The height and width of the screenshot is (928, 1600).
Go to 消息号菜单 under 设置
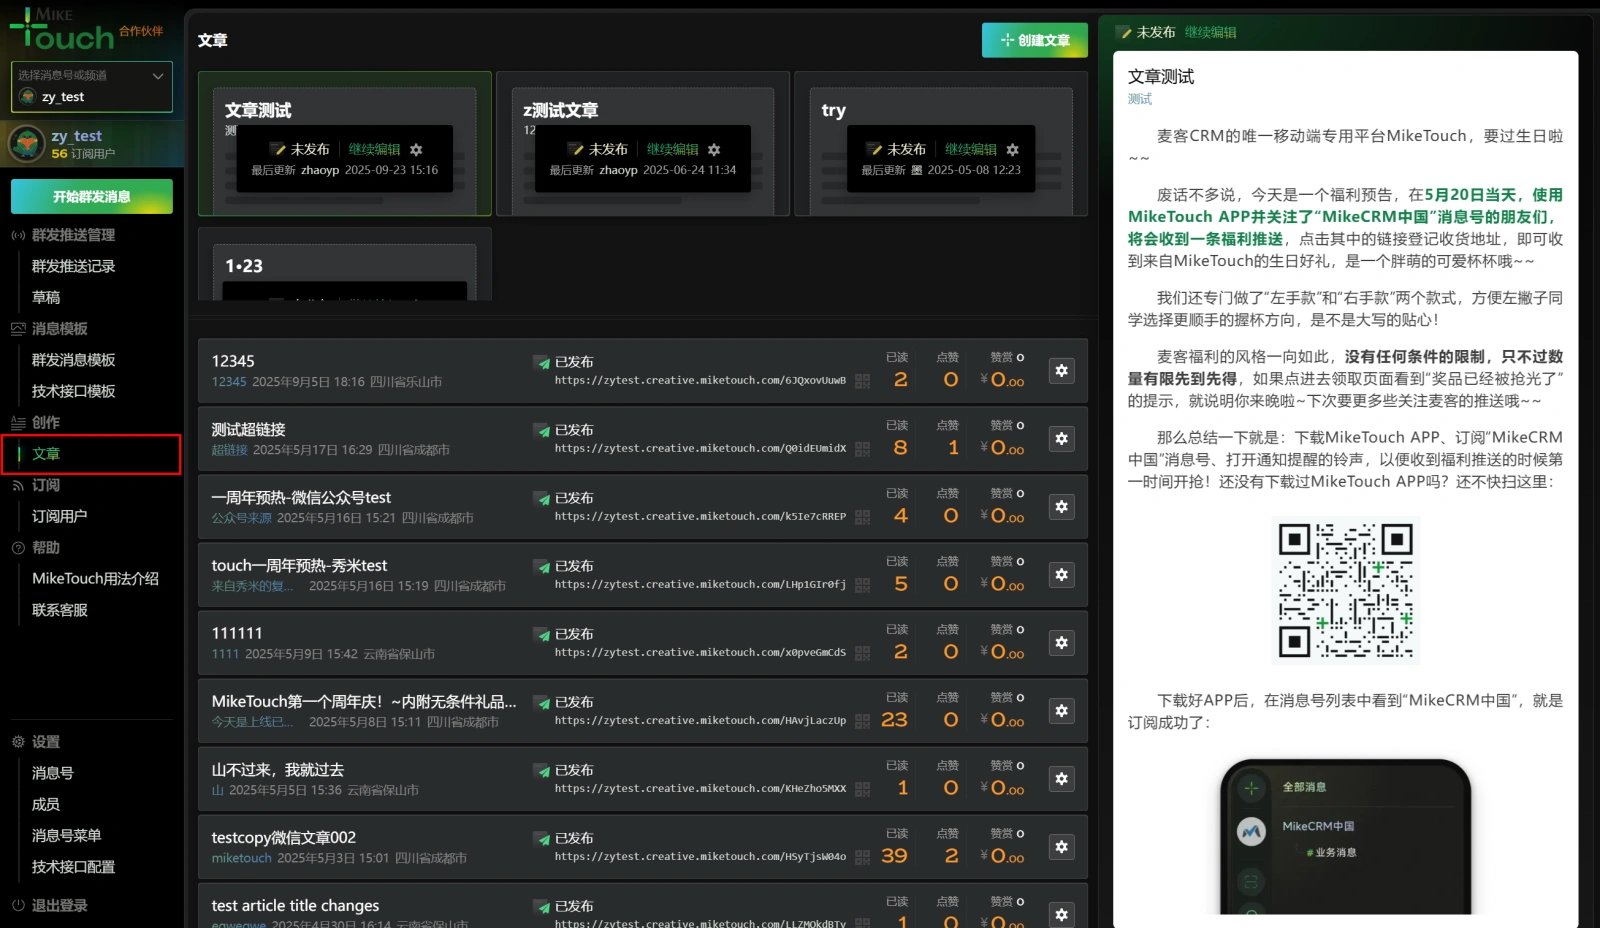[x=66, y=835]
